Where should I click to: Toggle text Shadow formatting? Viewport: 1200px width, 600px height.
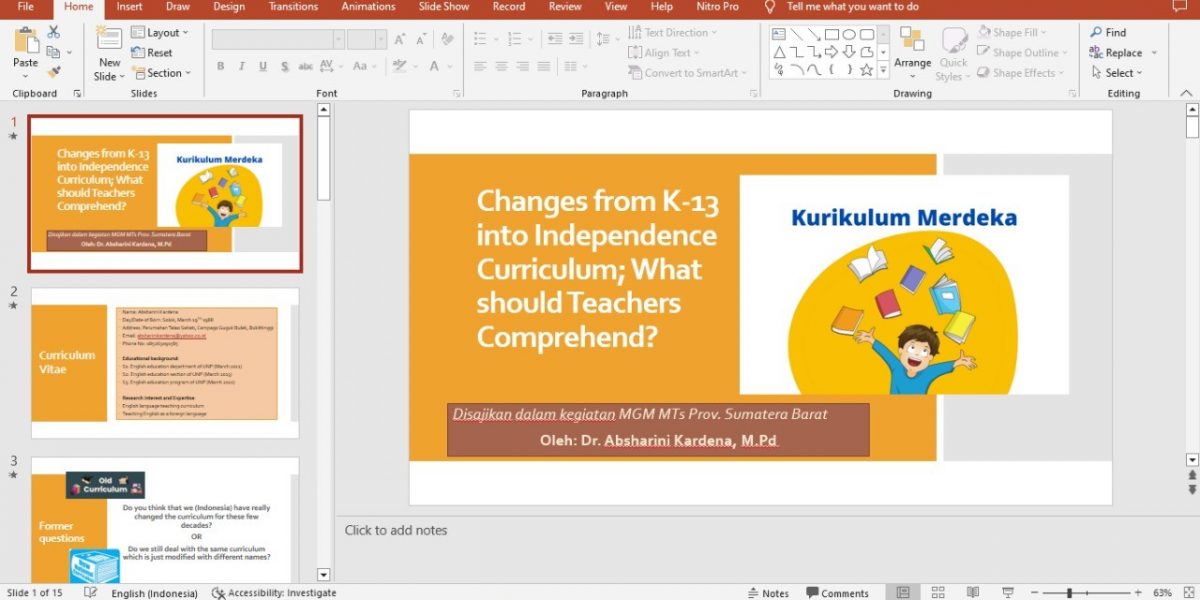point(284,67)
